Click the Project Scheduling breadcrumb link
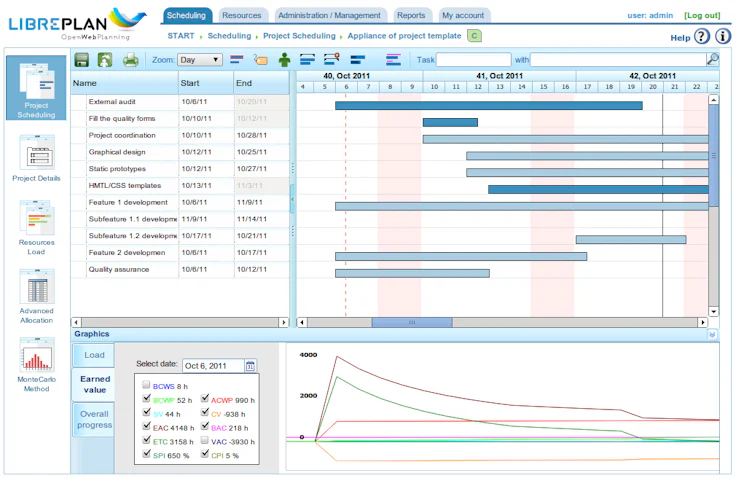Viewport: 736px width, 478px height. tap(299, 36)
